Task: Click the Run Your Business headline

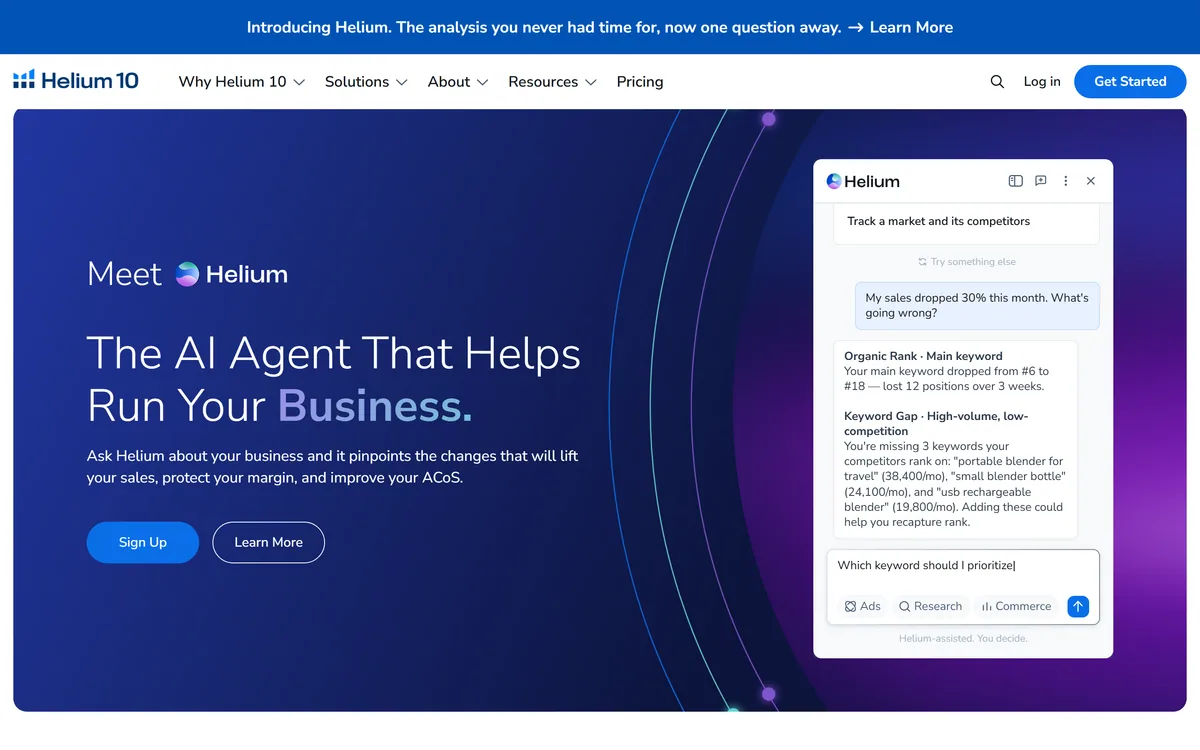Action: [x=280, y=406]
